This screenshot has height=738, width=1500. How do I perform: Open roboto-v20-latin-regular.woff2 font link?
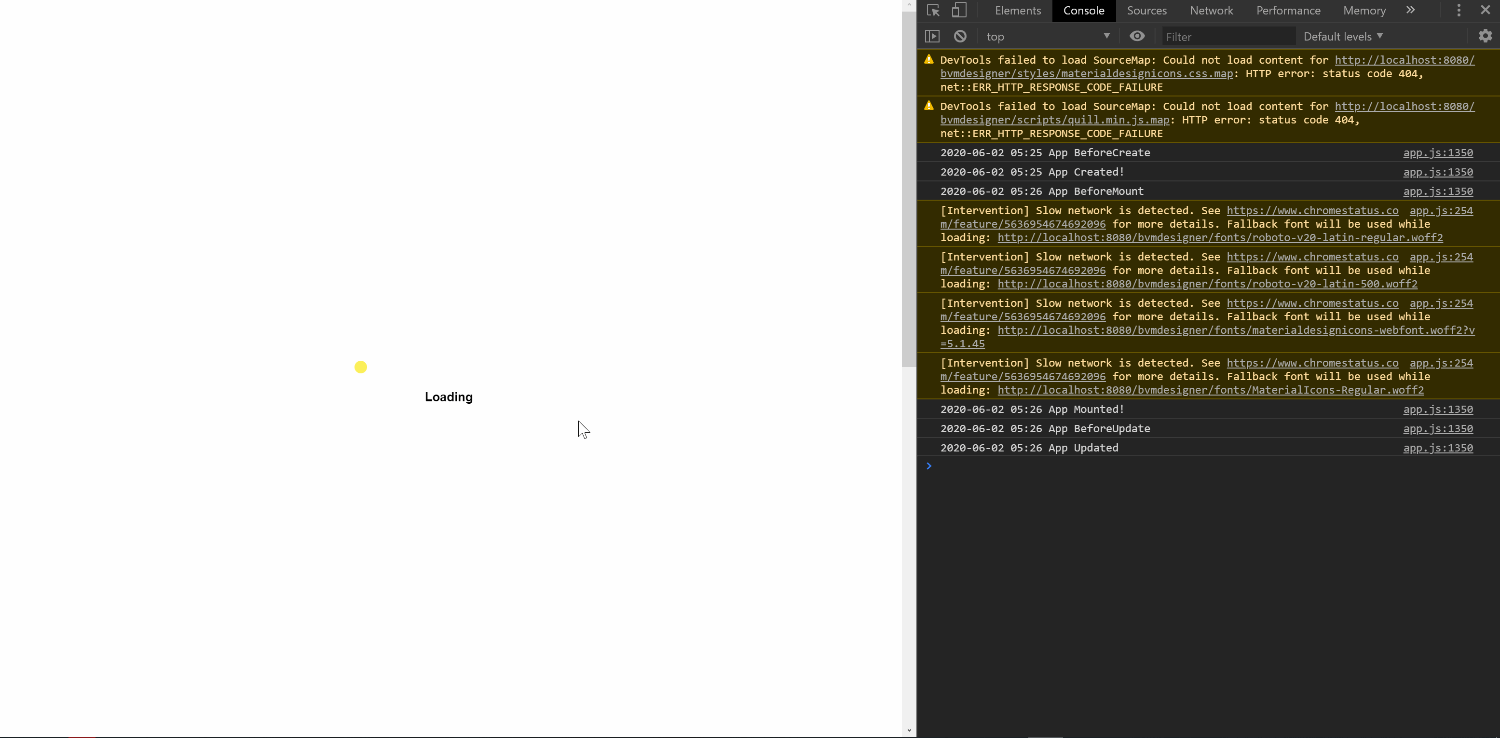pos(1220,238)
